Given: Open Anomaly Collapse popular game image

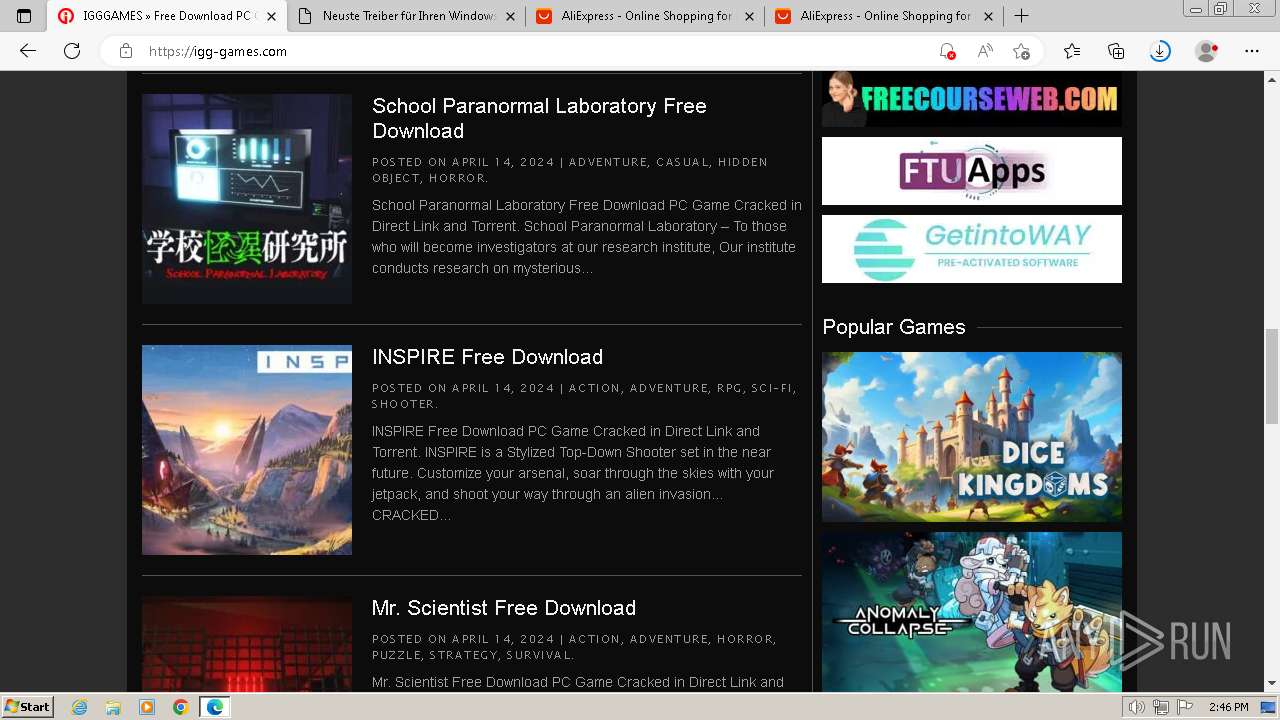Looking at the screenshot, I should pos(972,612).
